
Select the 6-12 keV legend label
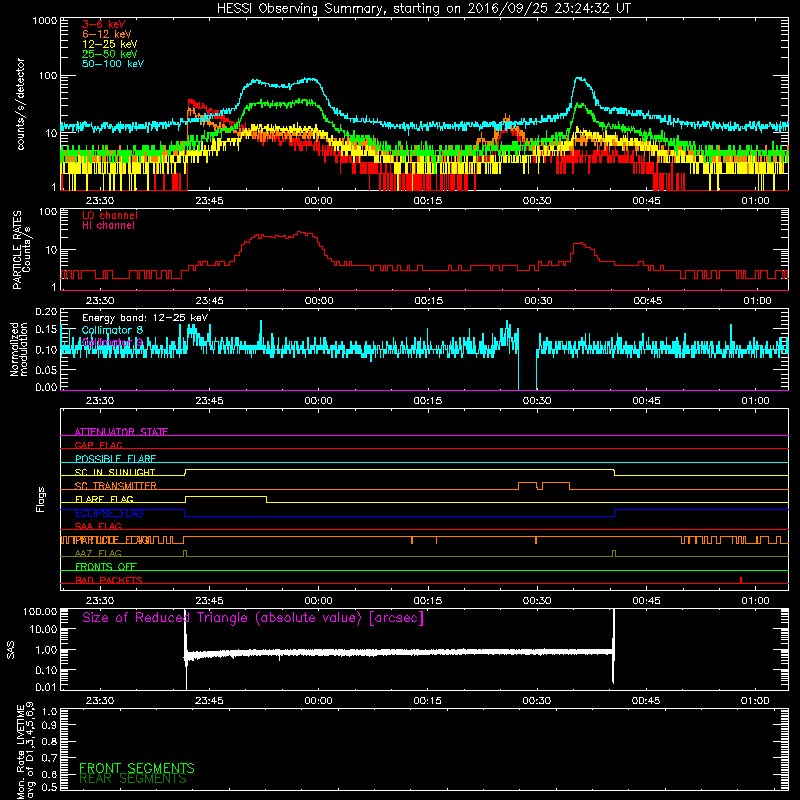coord(107,34)
